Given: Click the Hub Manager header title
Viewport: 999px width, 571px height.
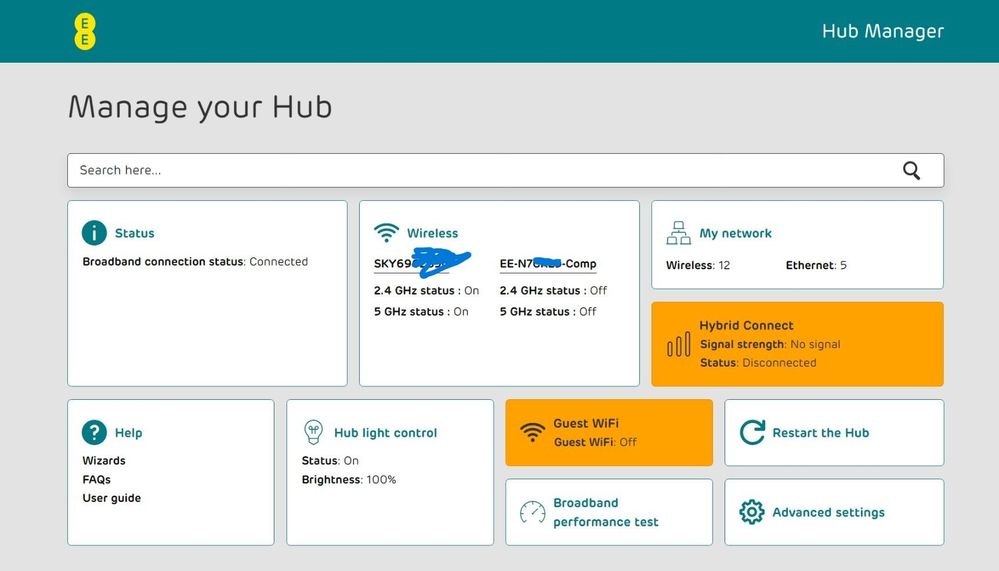Looking at the screenshot, I should [x=882, y=31].
